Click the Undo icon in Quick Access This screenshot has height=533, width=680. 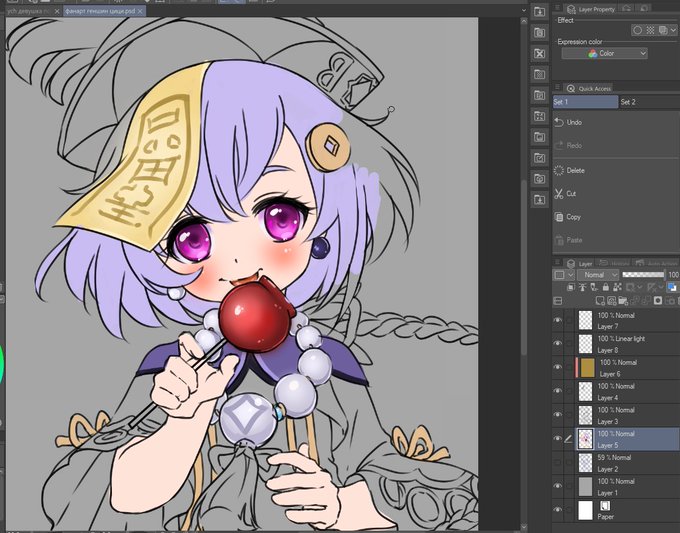pos(559,122)
